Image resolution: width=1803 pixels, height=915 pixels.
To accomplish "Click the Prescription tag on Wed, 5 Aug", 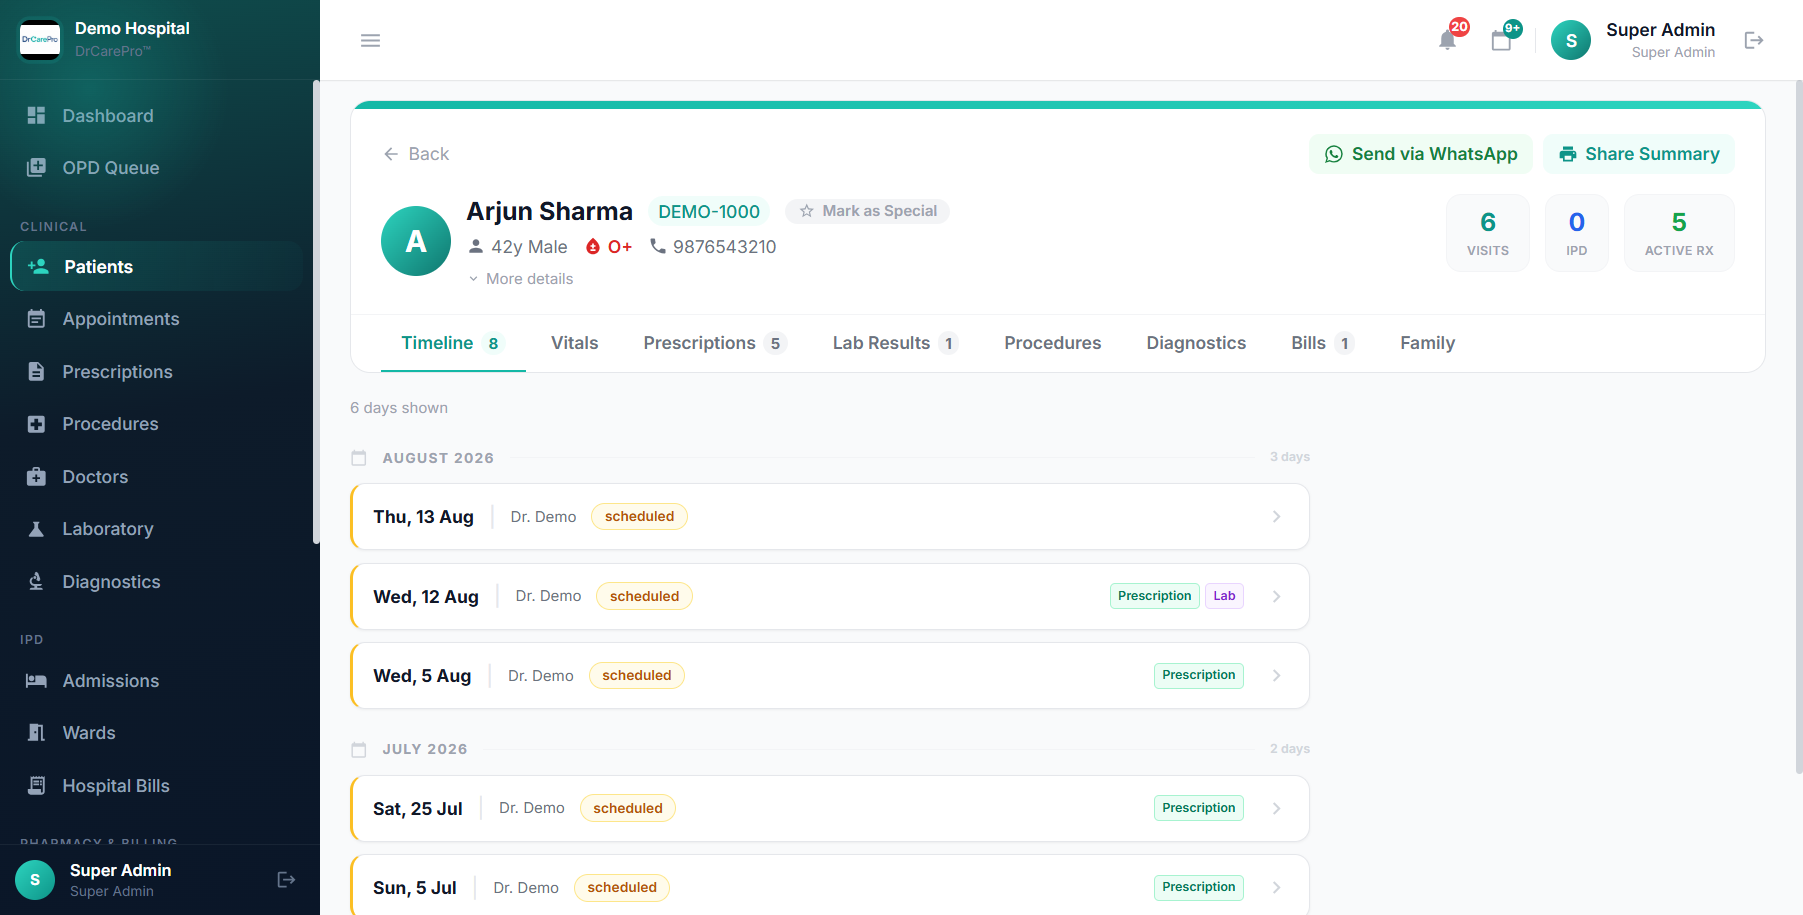I will [1198, 675].
